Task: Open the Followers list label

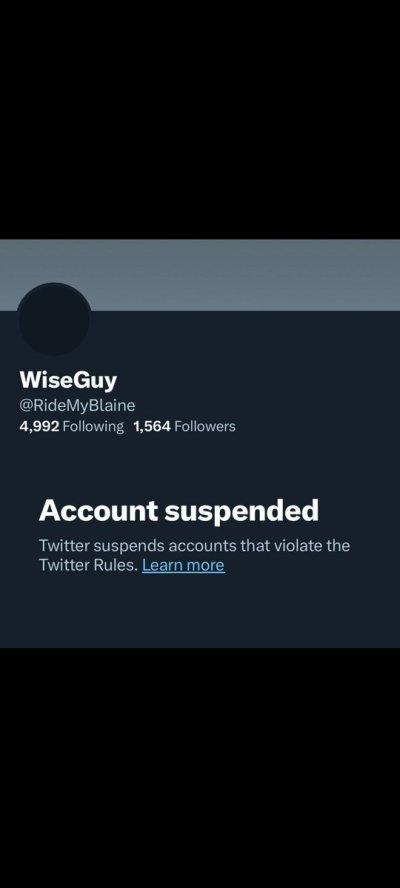Action: click(x=205, y=426)
